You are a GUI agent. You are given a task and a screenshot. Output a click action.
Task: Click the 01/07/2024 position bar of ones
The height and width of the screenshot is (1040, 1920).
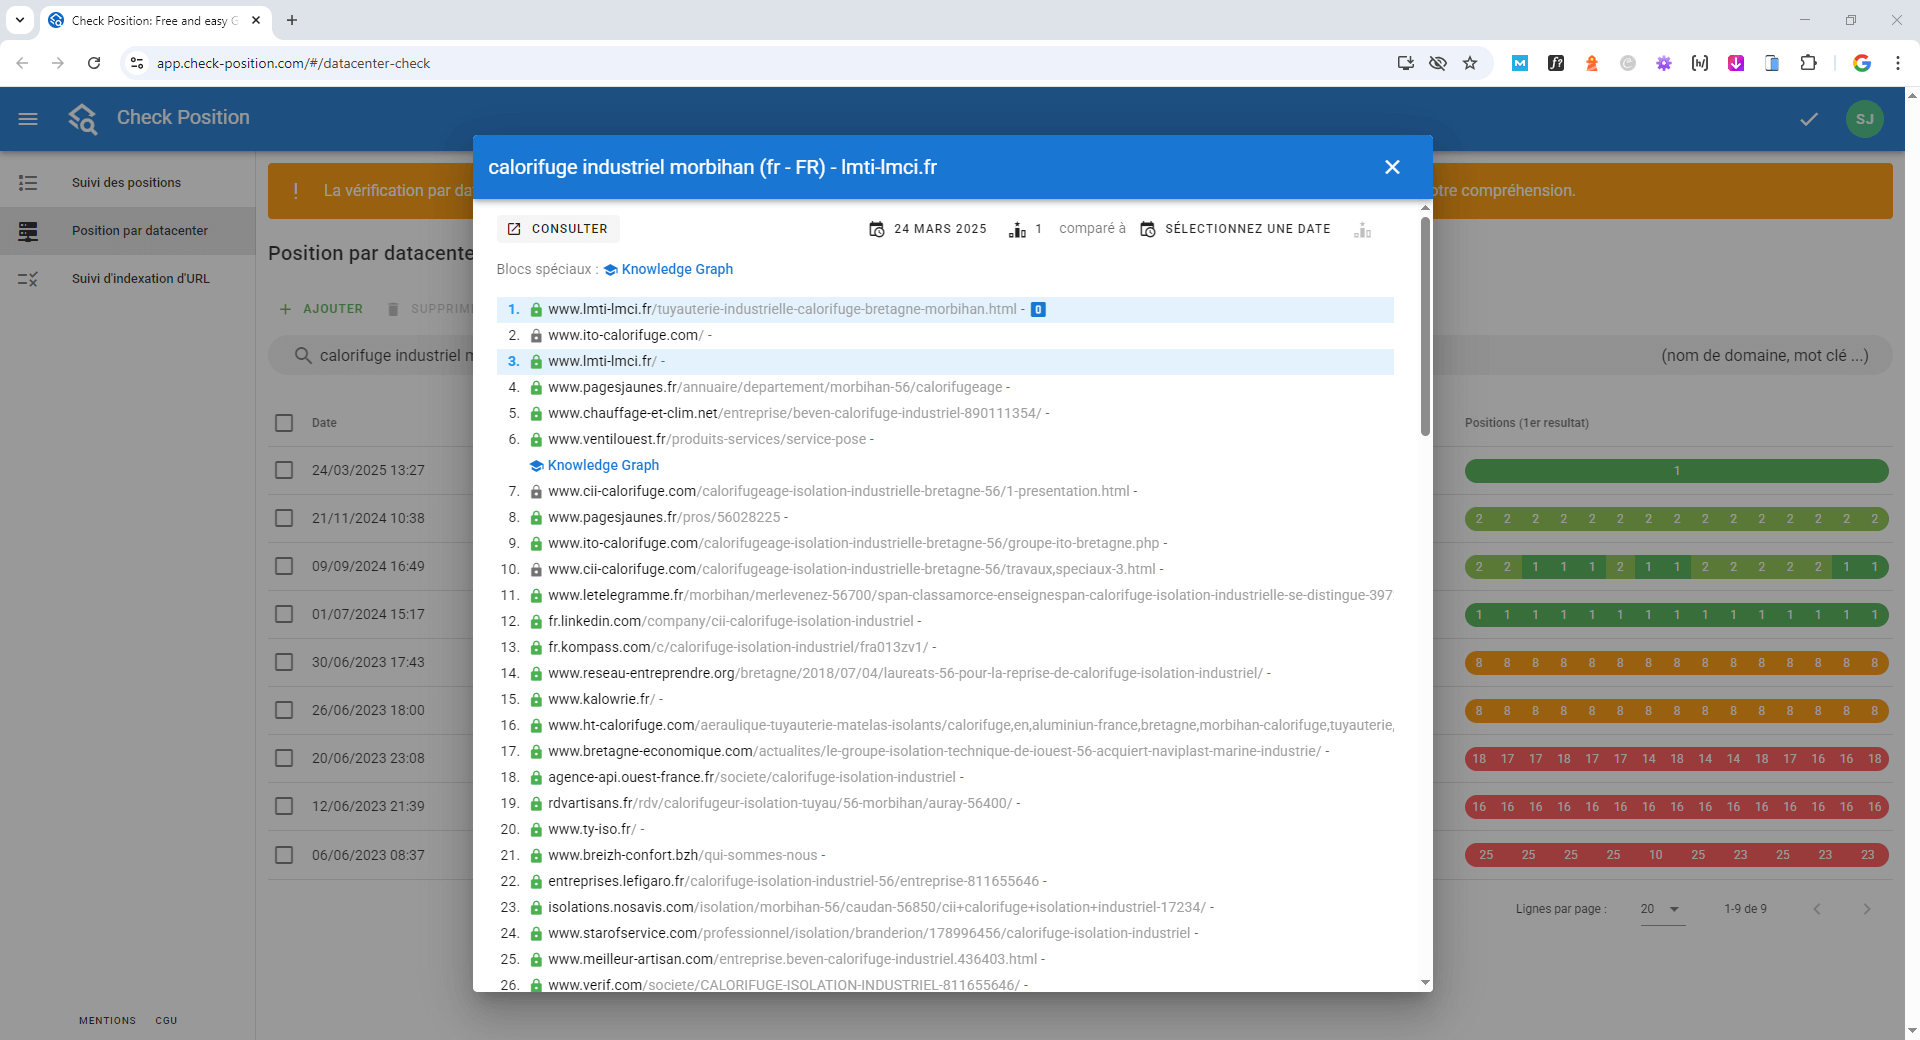click(x=1676, y=614)
